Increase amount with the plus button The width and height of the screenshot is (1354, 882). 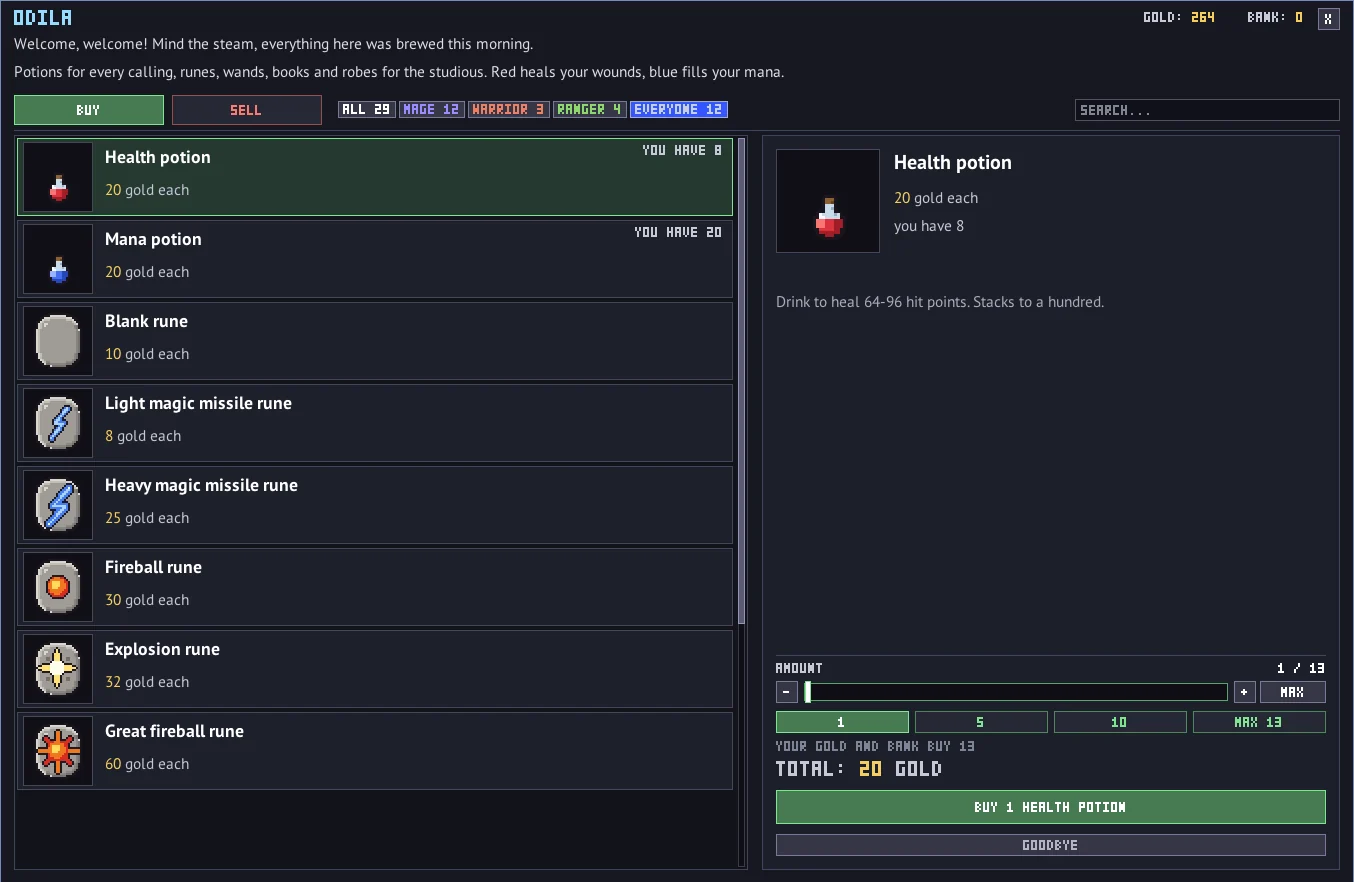click(1245, 692)
